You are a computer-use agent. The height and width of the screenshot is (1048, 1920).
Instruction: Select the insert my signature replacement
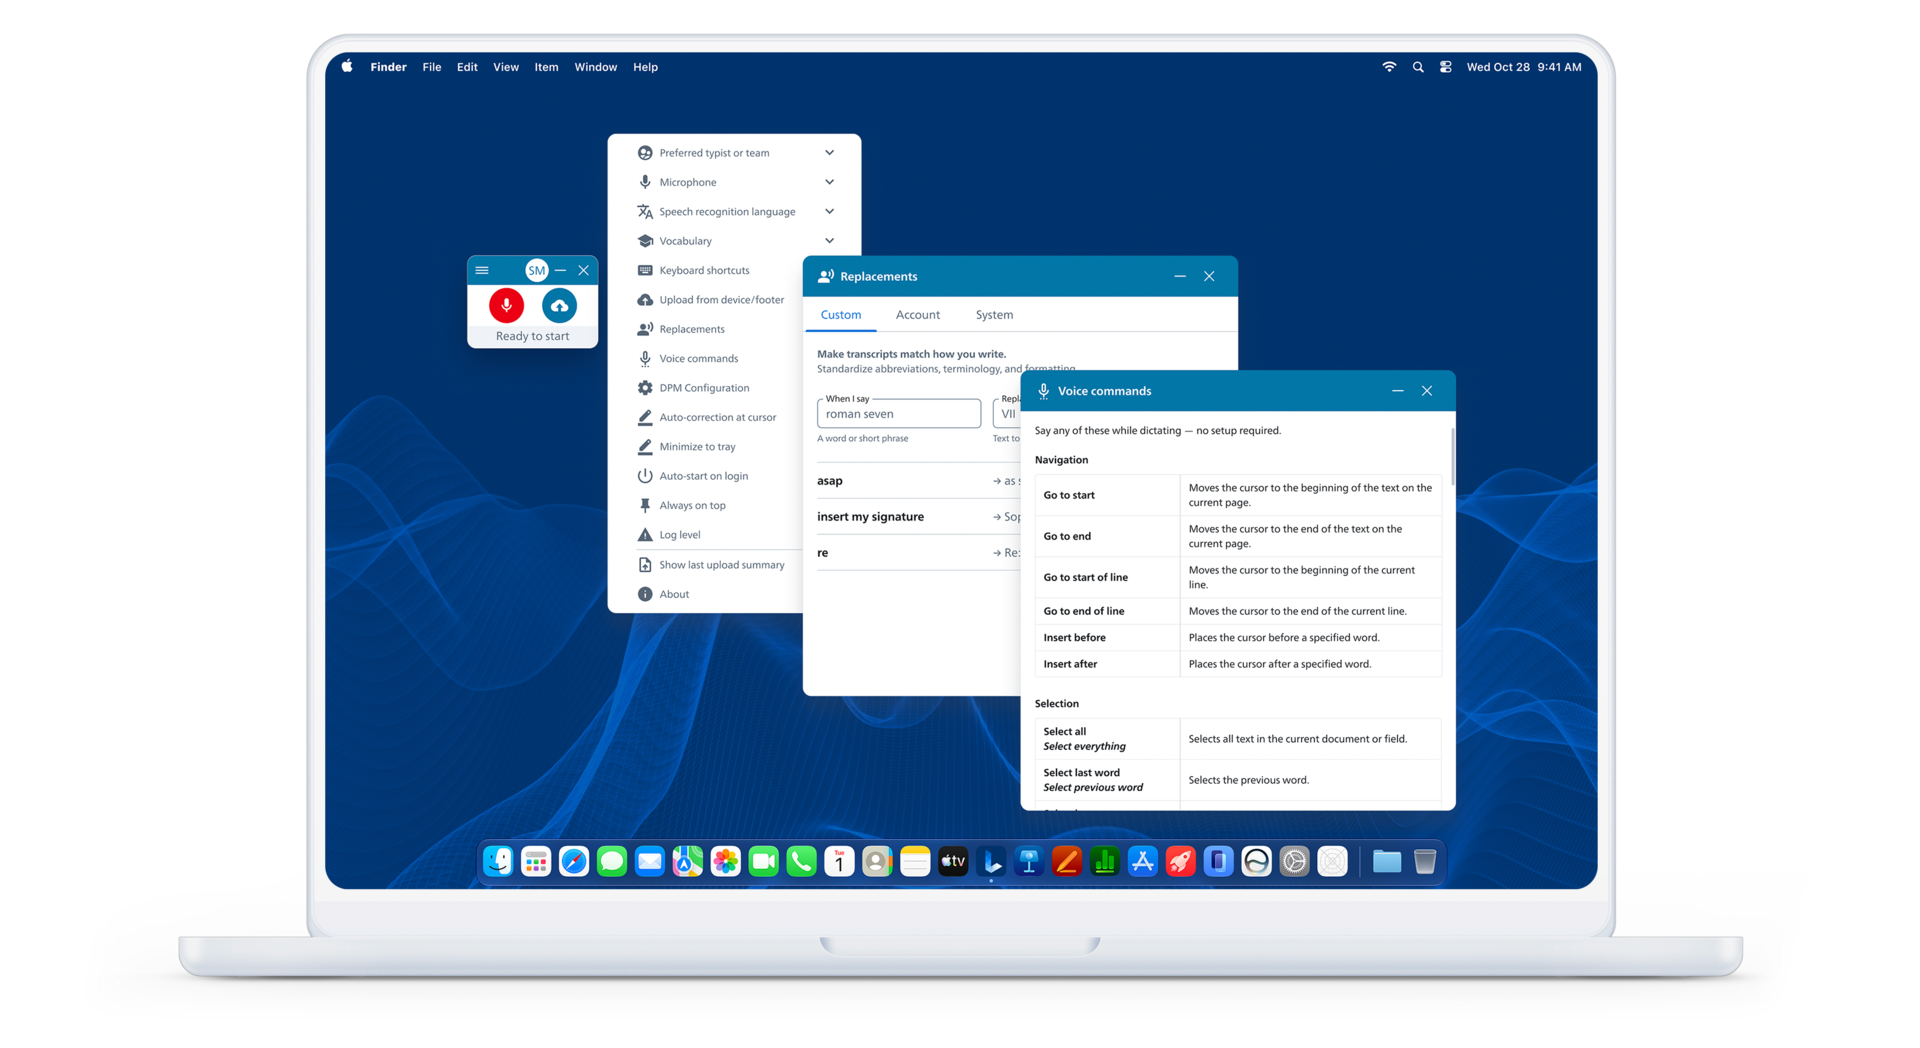pyautogui.click(x=918, y=517)
